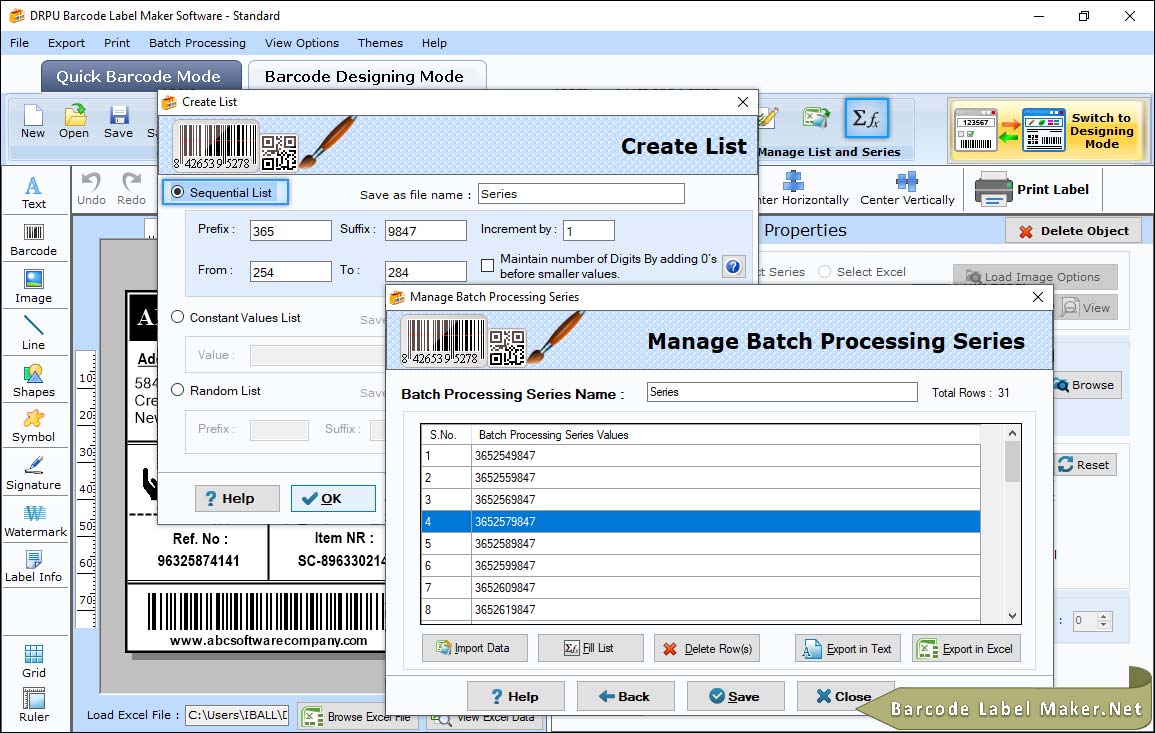
Task: Click the Suffix field containing 9847
Action: click(426, 231)
